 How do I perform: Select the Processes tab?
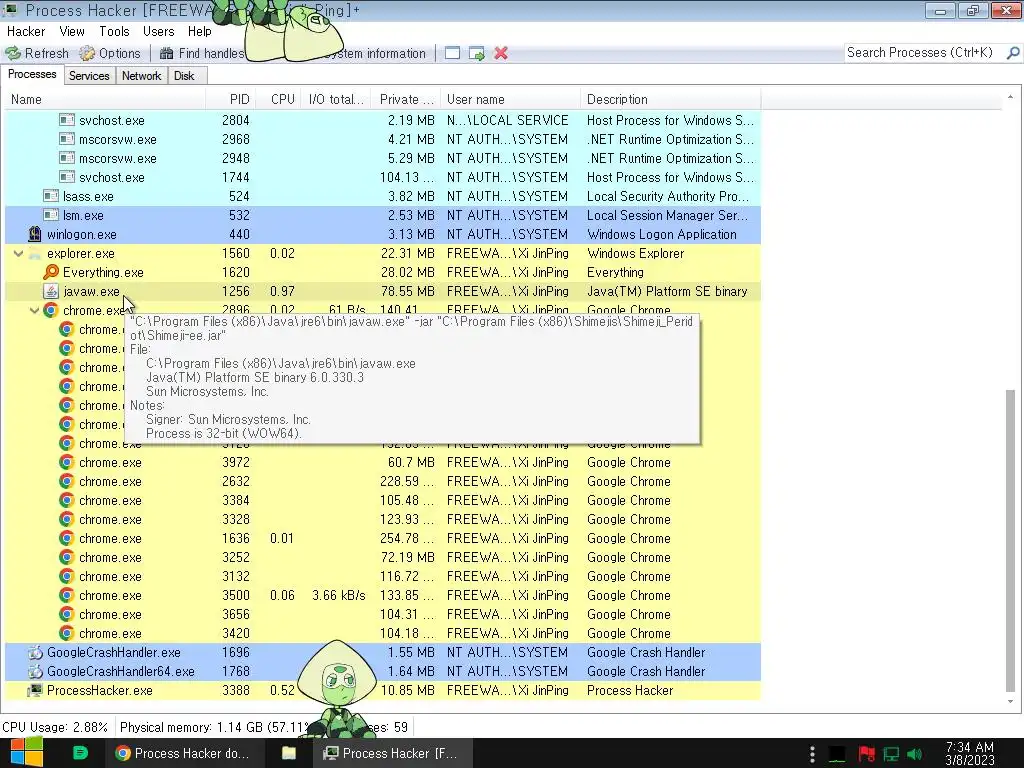[x=32, y=74]
